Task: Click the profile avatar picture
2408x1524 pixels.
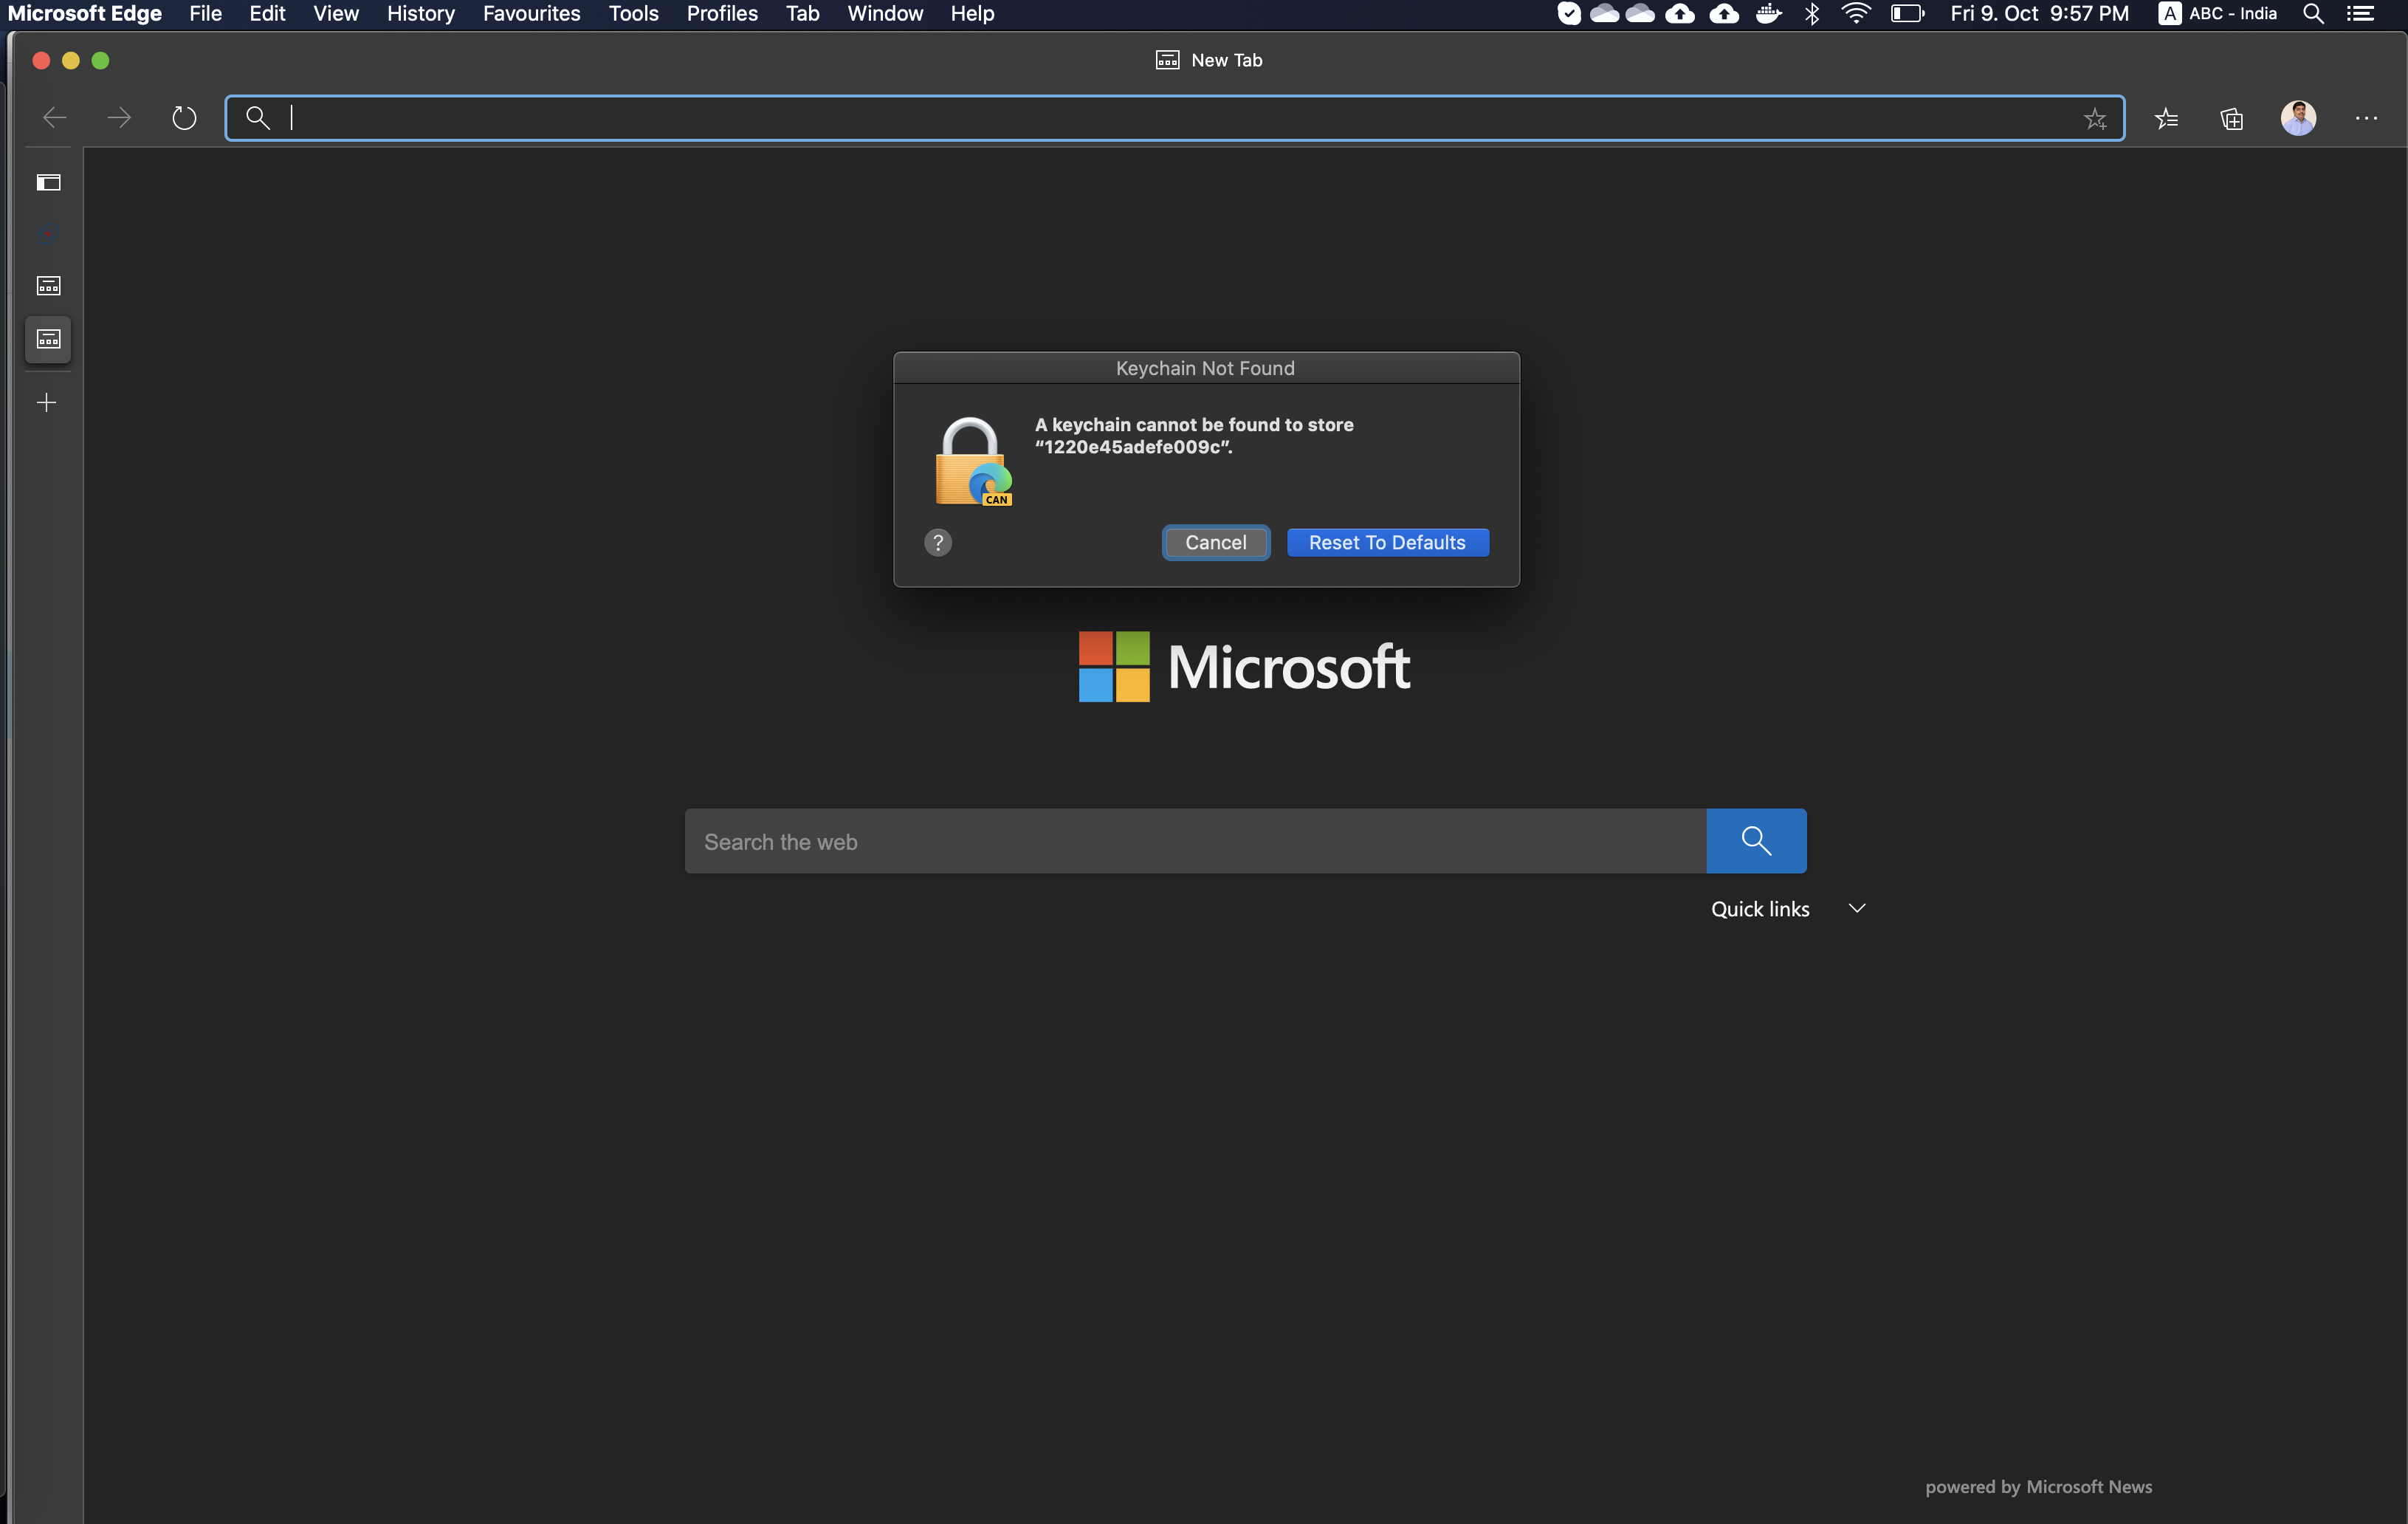Action: click(x=2298, y=118)
